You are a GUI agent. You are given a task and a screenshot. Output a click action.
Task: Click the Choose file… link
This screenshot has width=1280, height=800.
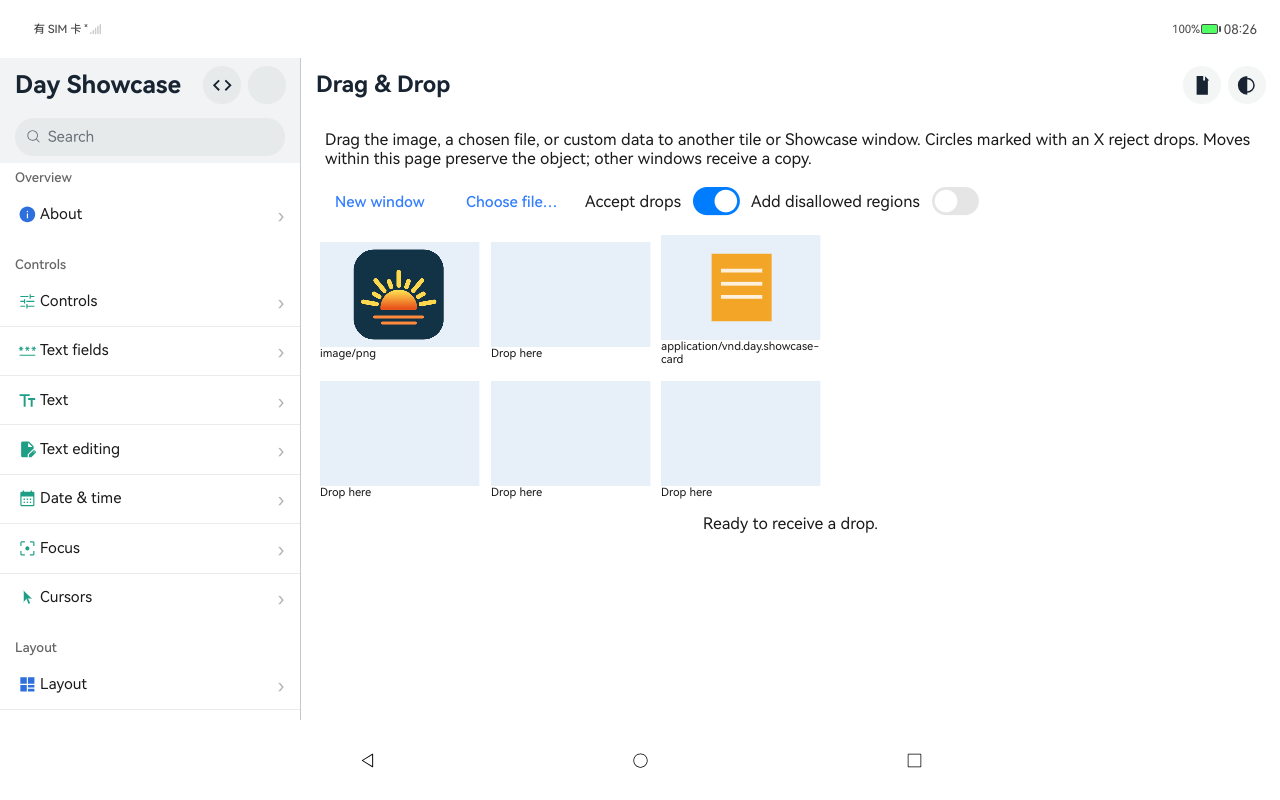coord(511,202)
